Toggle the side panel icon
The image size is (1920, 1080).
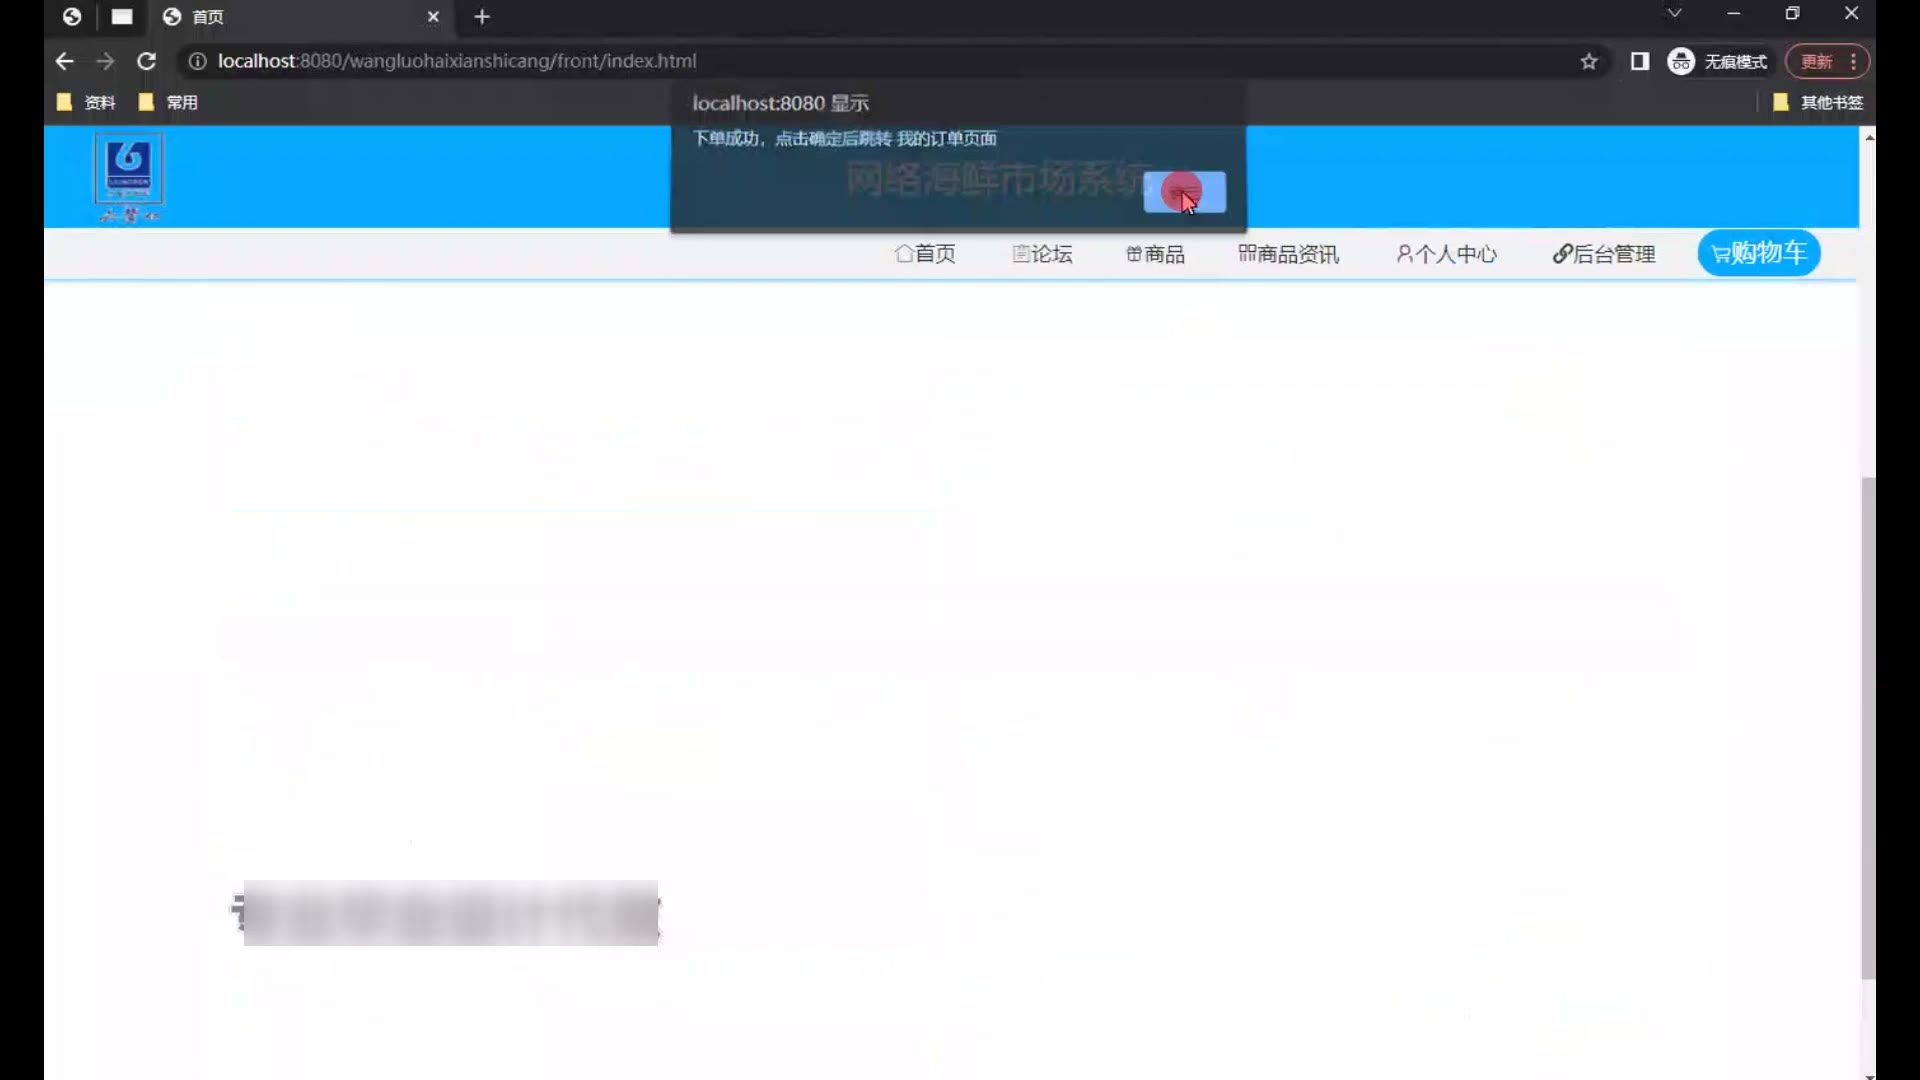point(1640,62)
